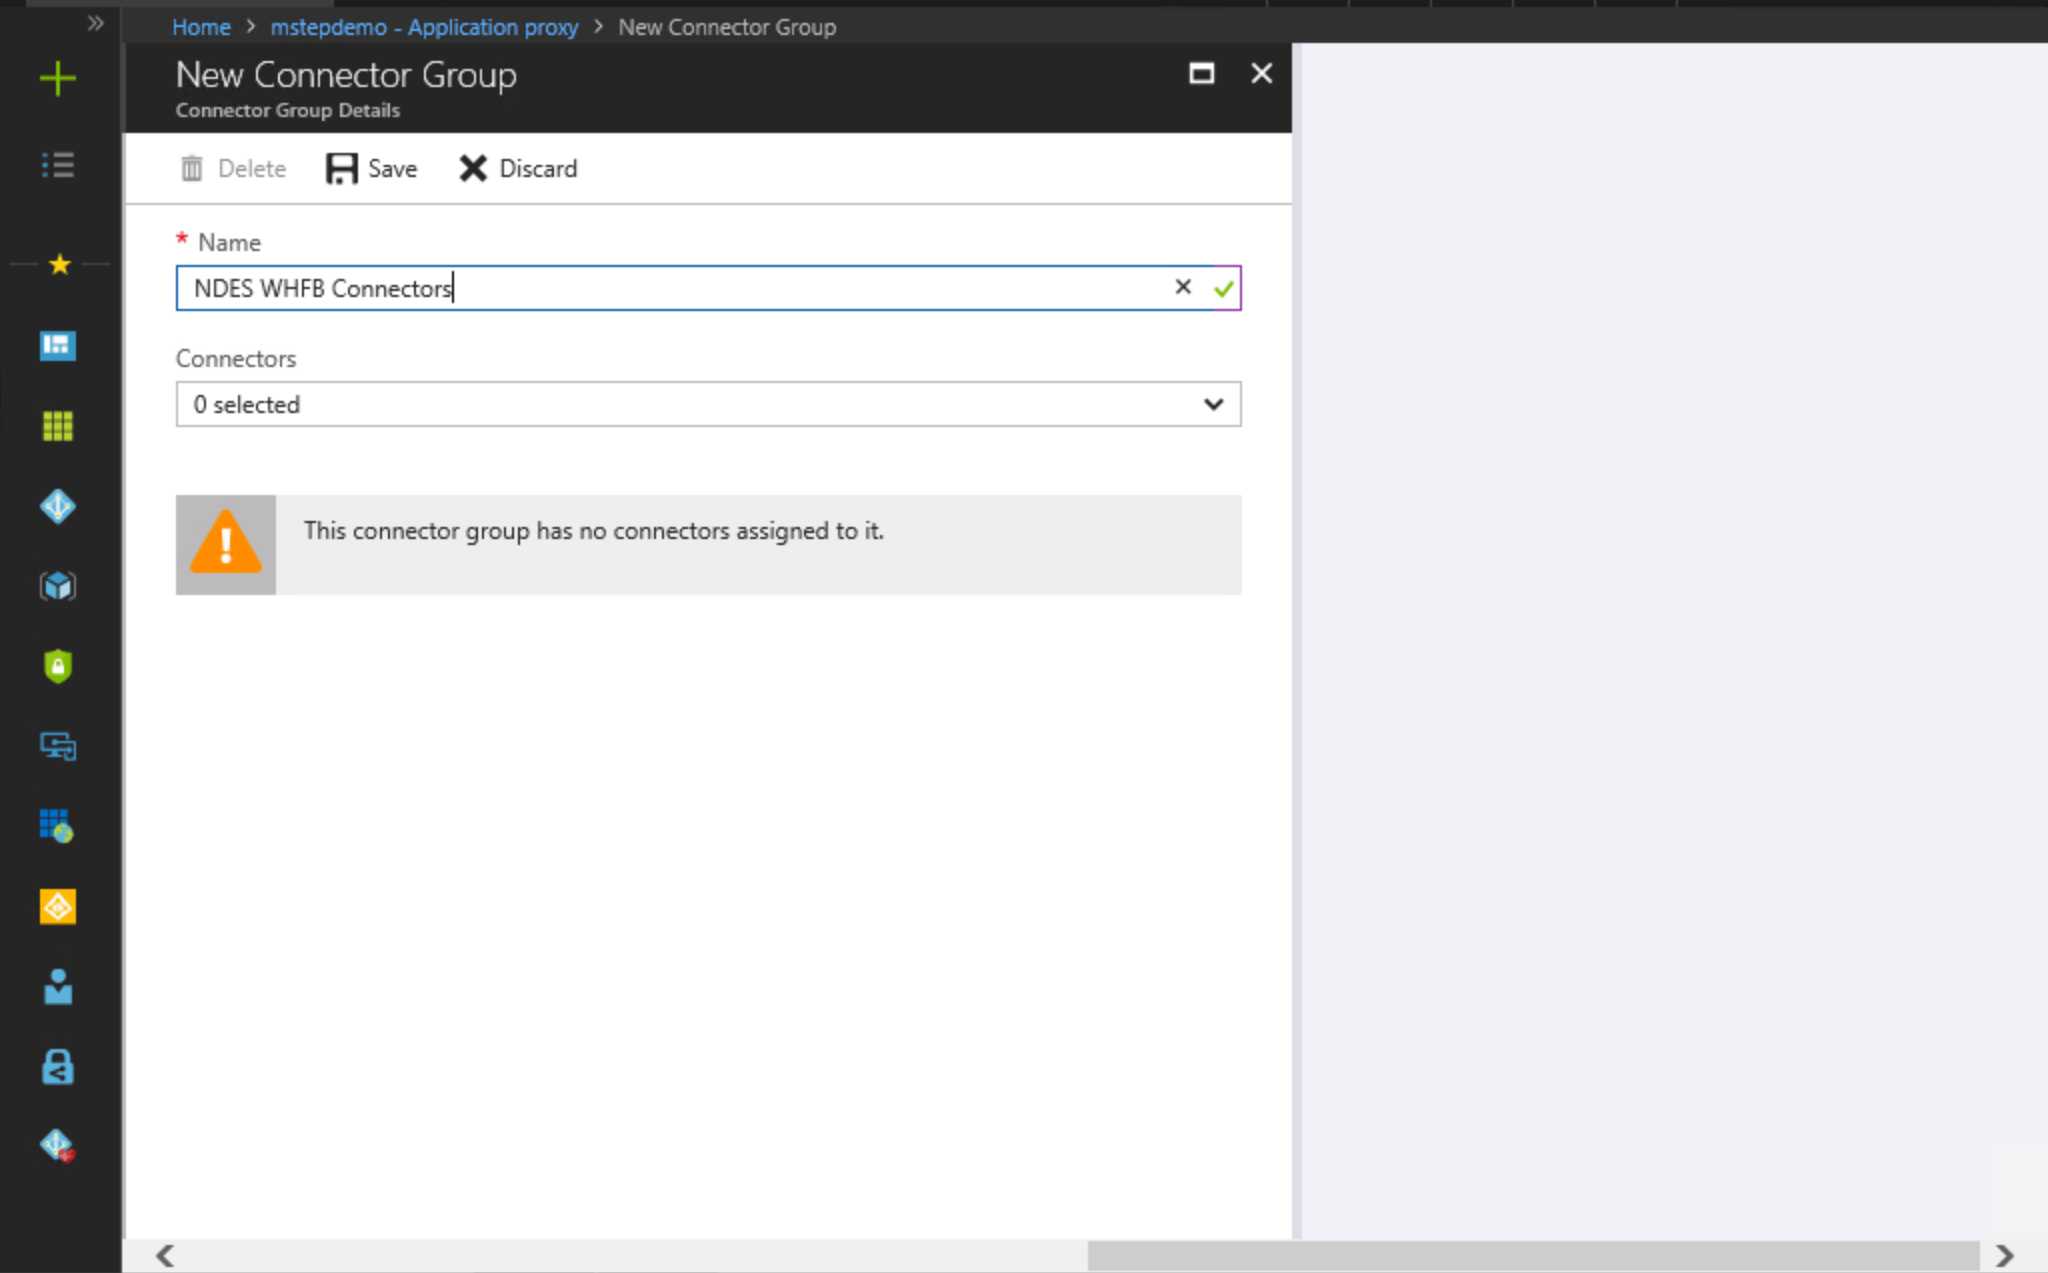The image size is (2048, 1273).
Task: Open the blue padlock sidebar icon
Action: (58, 1067)
